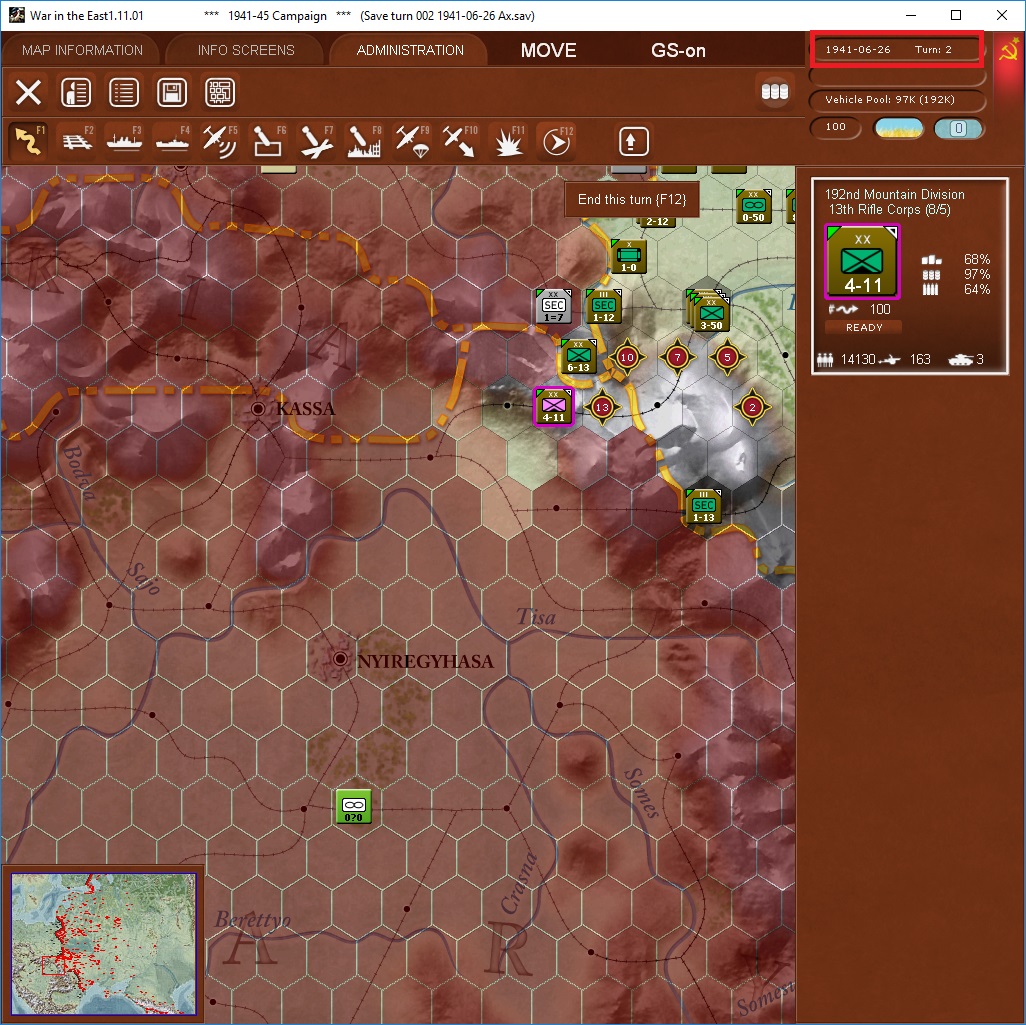
Task: Click the 68% supply percentage value
Action: coord(977,259)
